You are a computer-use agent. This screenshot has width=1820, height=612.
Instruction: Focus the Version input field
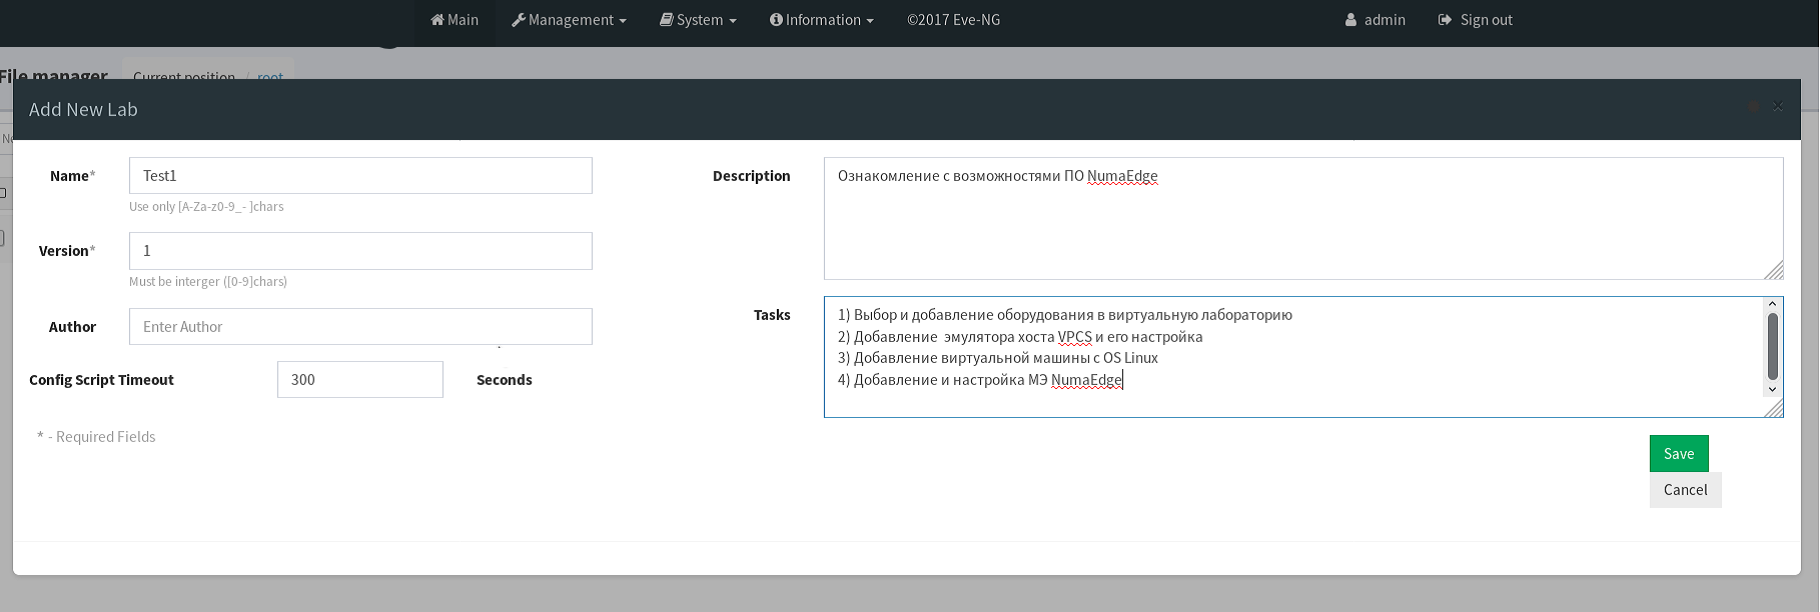[x=360, y=251]
